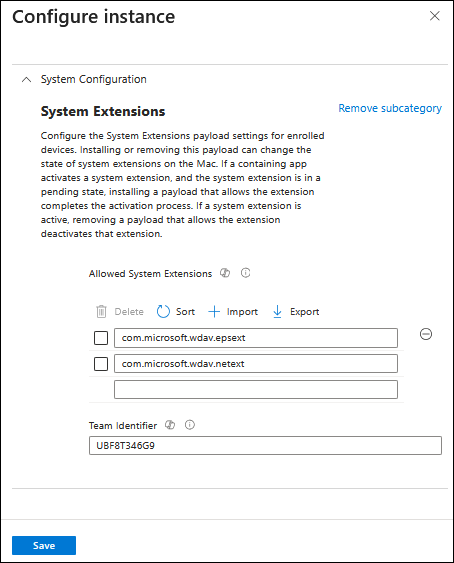
Task: Click the Import plus icon
Action: 214,311
